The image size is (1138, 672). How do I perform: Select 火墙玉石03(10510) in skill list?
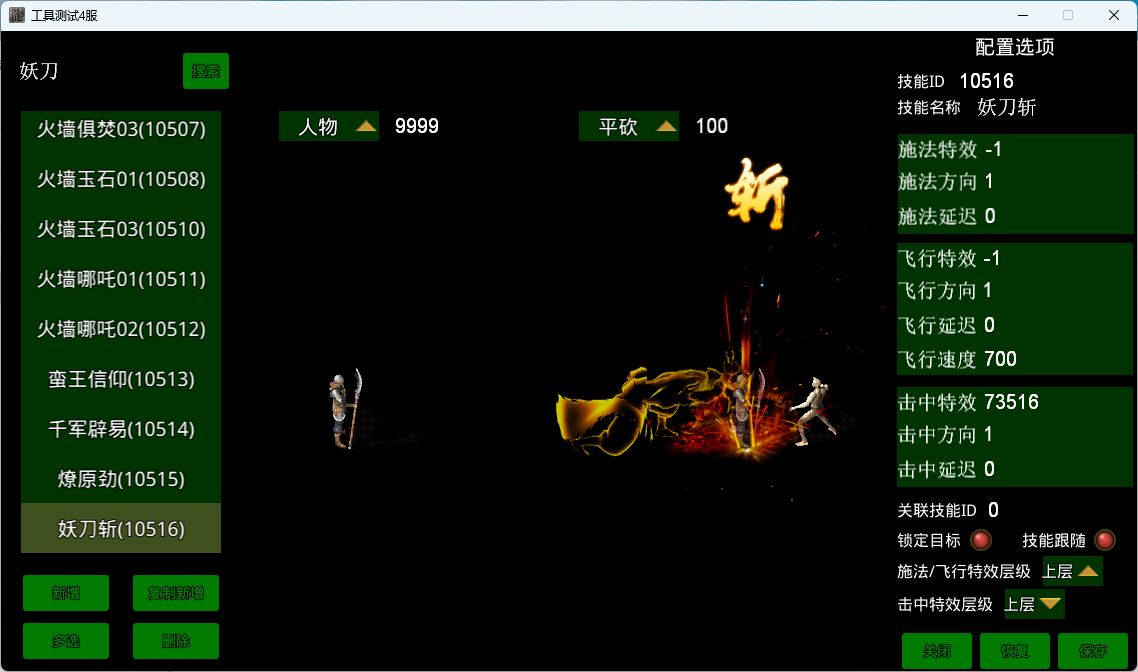(x=121, y=229)
